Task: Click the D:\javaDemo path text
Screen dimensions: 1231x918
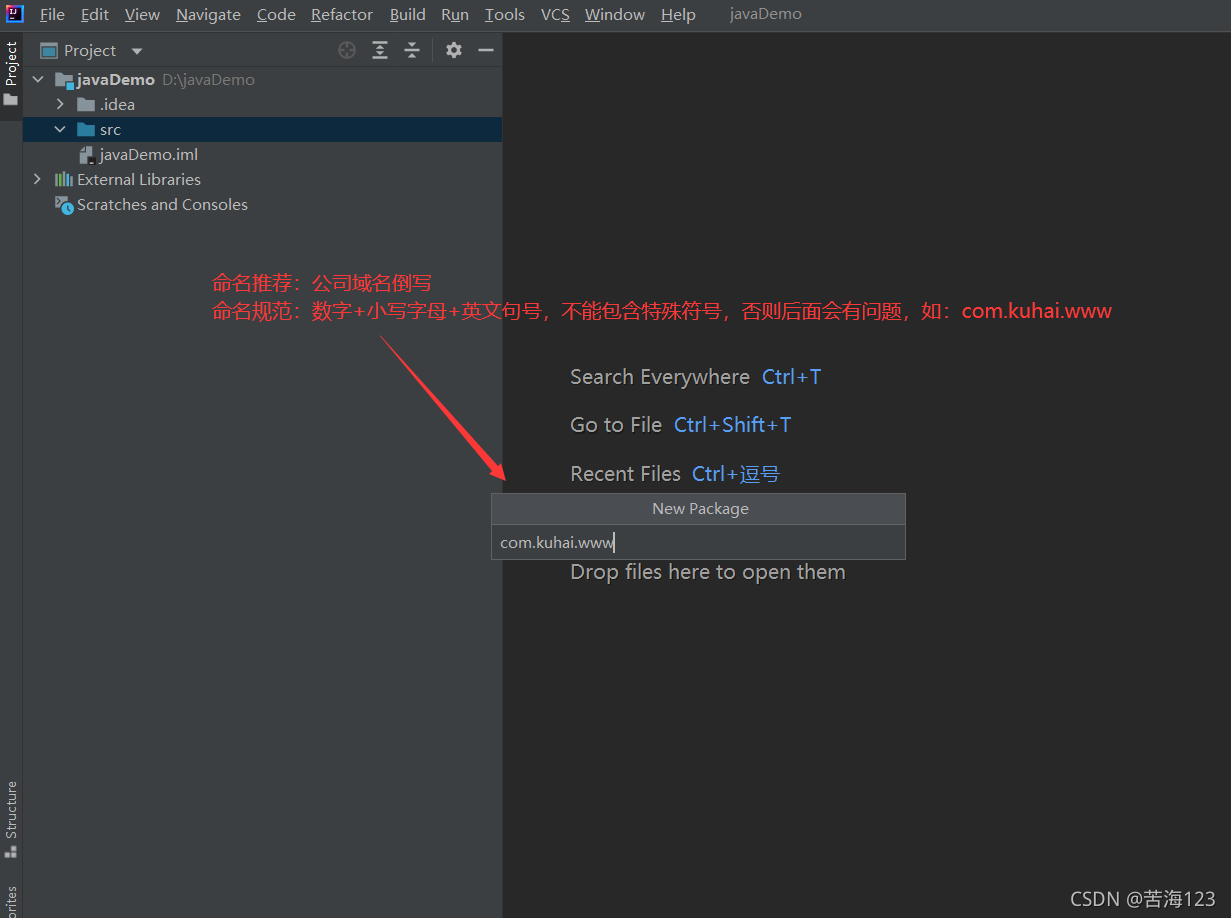Action: [208, 79]
